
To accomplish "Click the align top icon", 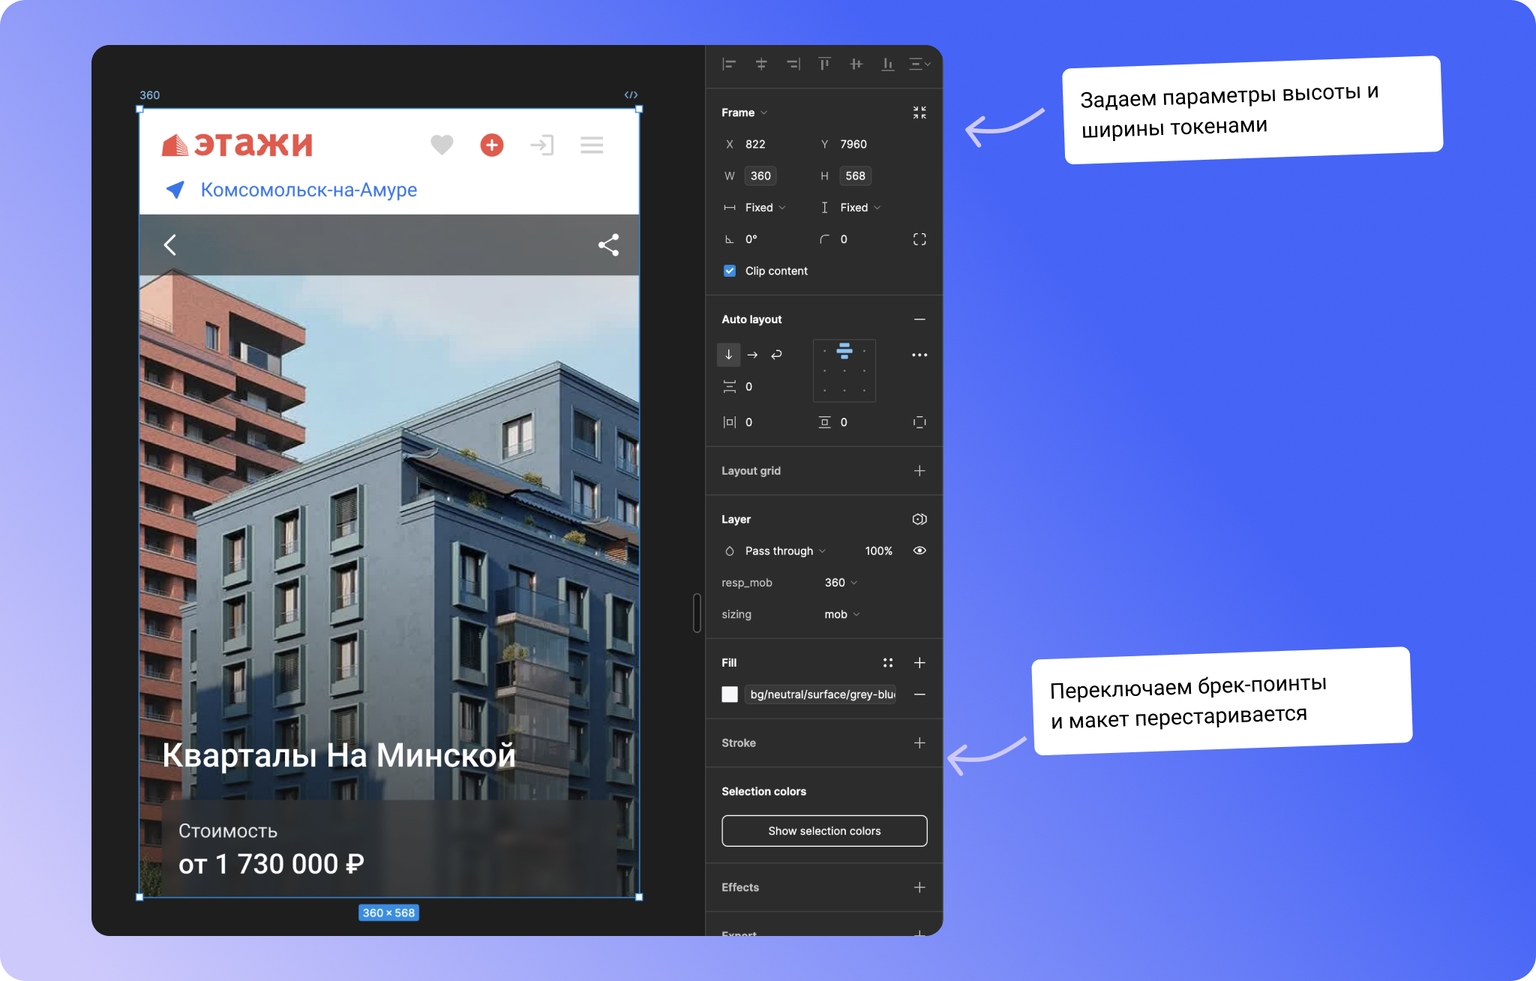I will (824, 64).
